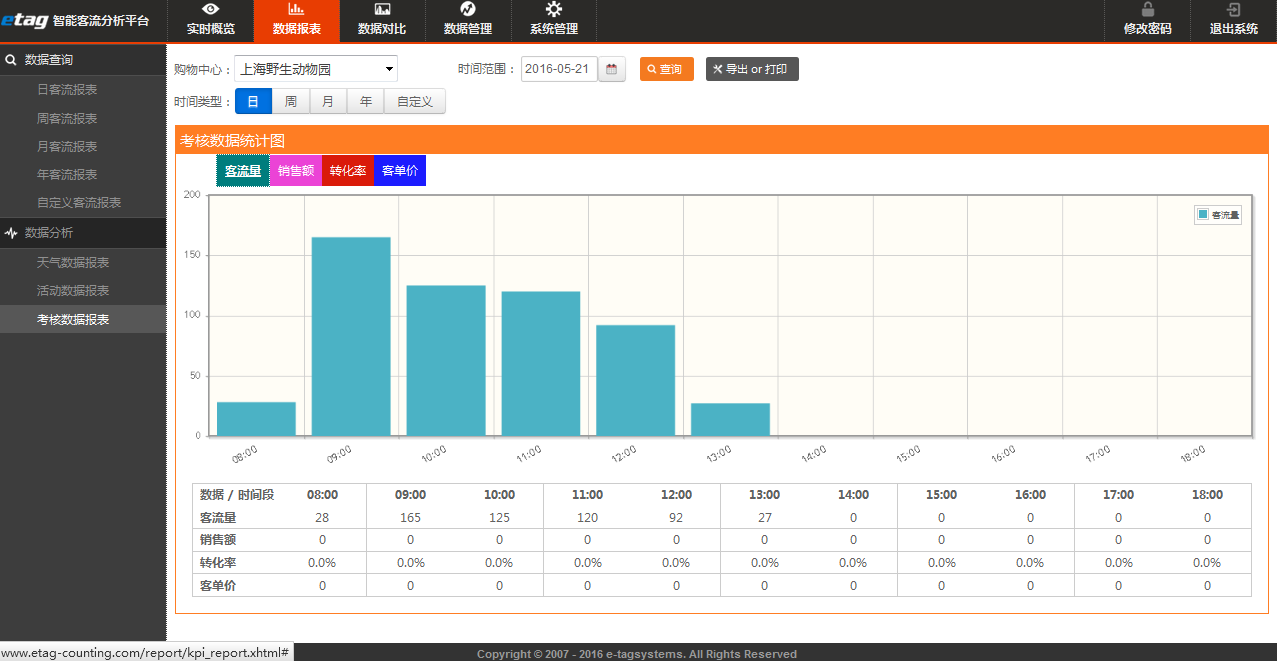This screenshot has height=661, width=1277.
Task: Open the calendar date picker icon
Action: pyautogui.click(x=612, y=69)
